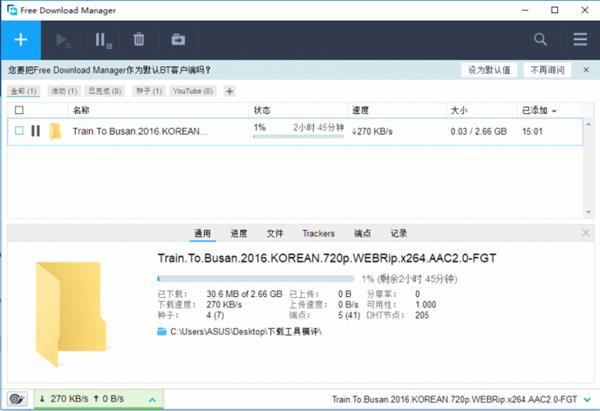Open the hamburger main menu
This screenshot has width=600, height=411.
[x=580, y=39]
